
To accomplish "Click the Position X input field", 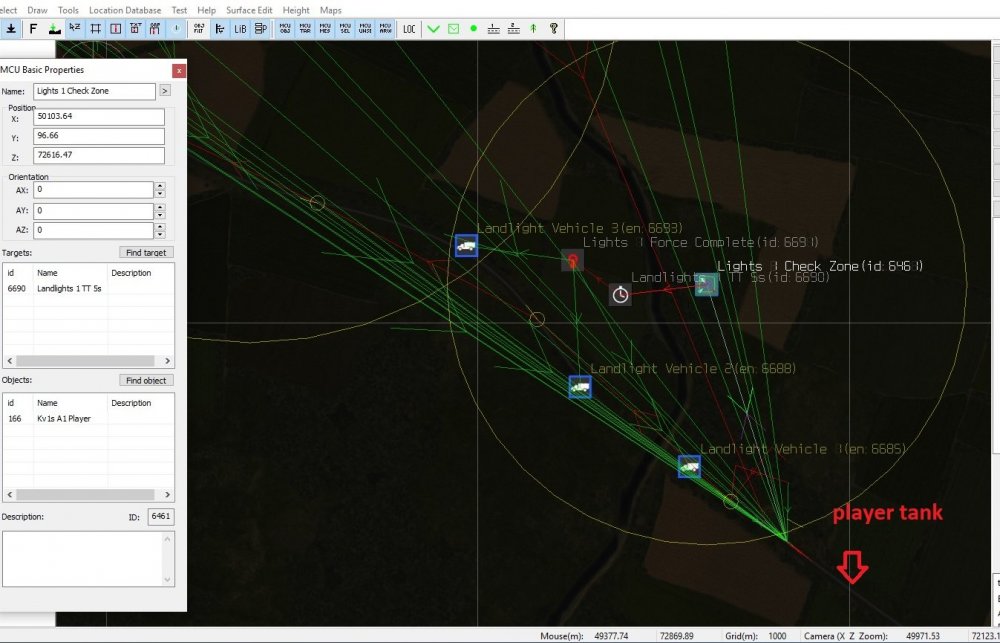I will pyautogui.click(x=99, y=117).
